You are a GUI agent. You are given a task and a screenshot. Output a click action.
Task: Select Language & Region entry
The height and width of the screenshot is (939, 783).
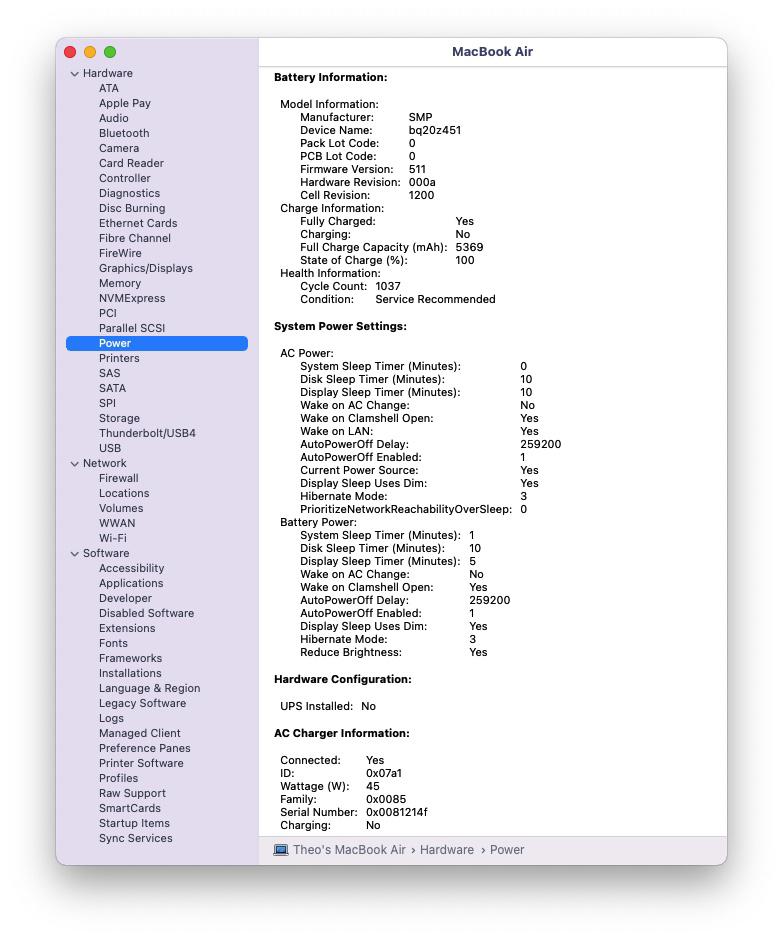pyautogui.click(x=149, y=689)
